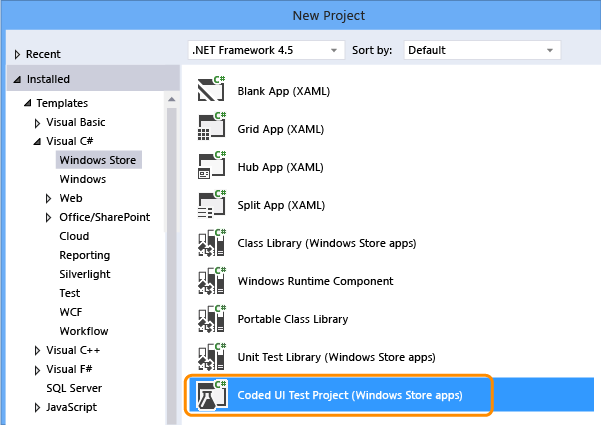The image size is (601, 425).
Task: Select the Test tree item
Action: (x=70, y=293)
